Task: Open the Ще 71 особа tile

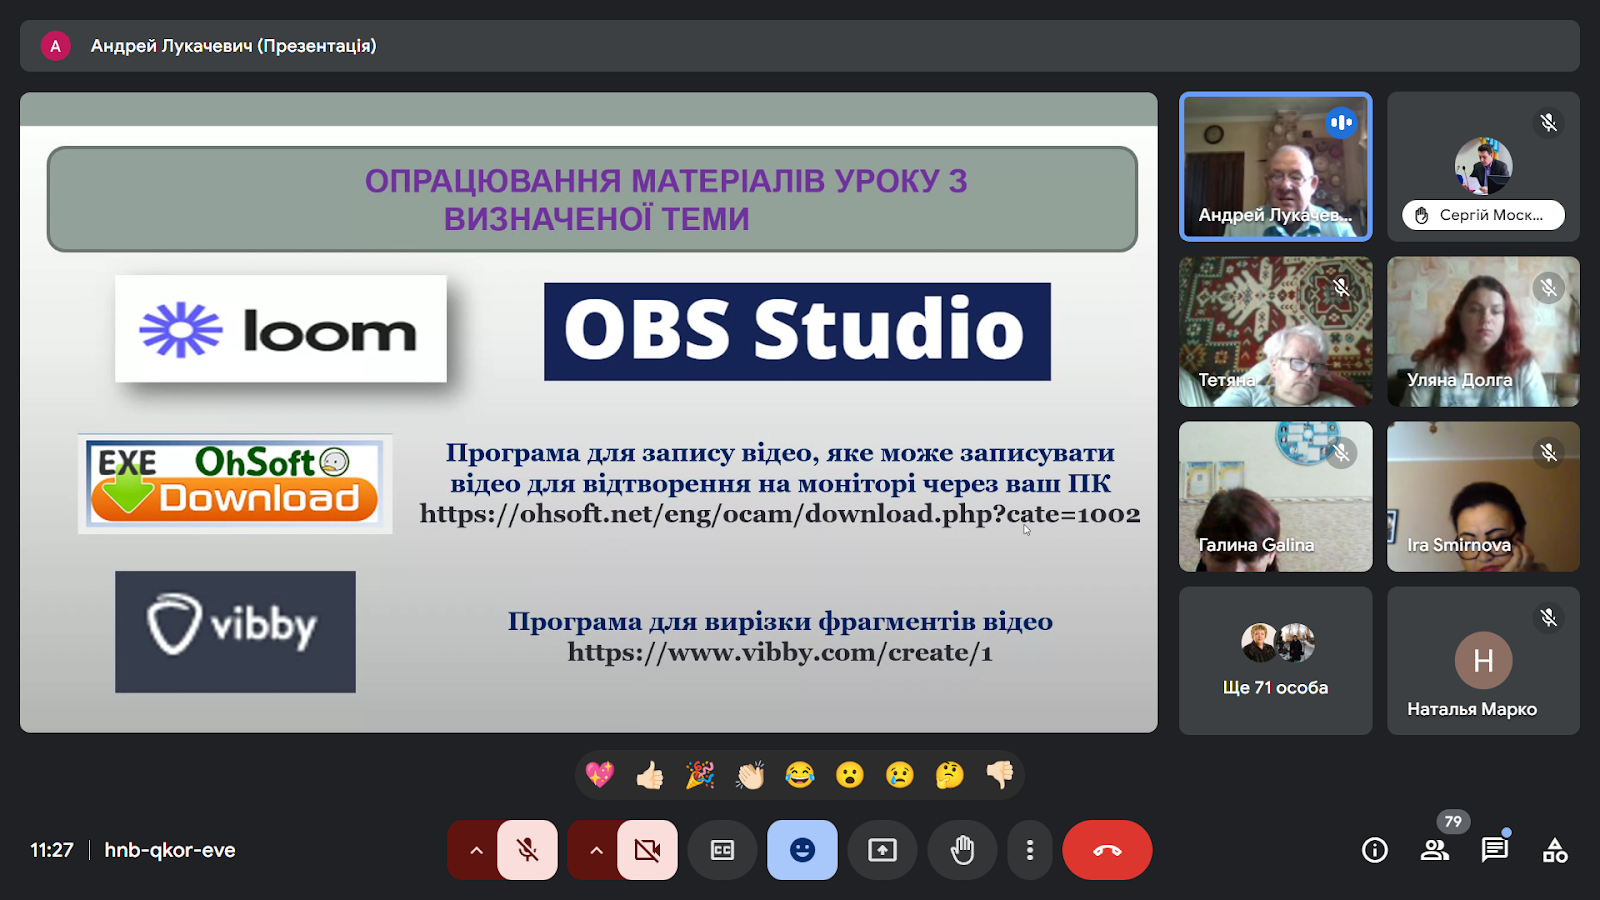Action: coord(1276,661)
